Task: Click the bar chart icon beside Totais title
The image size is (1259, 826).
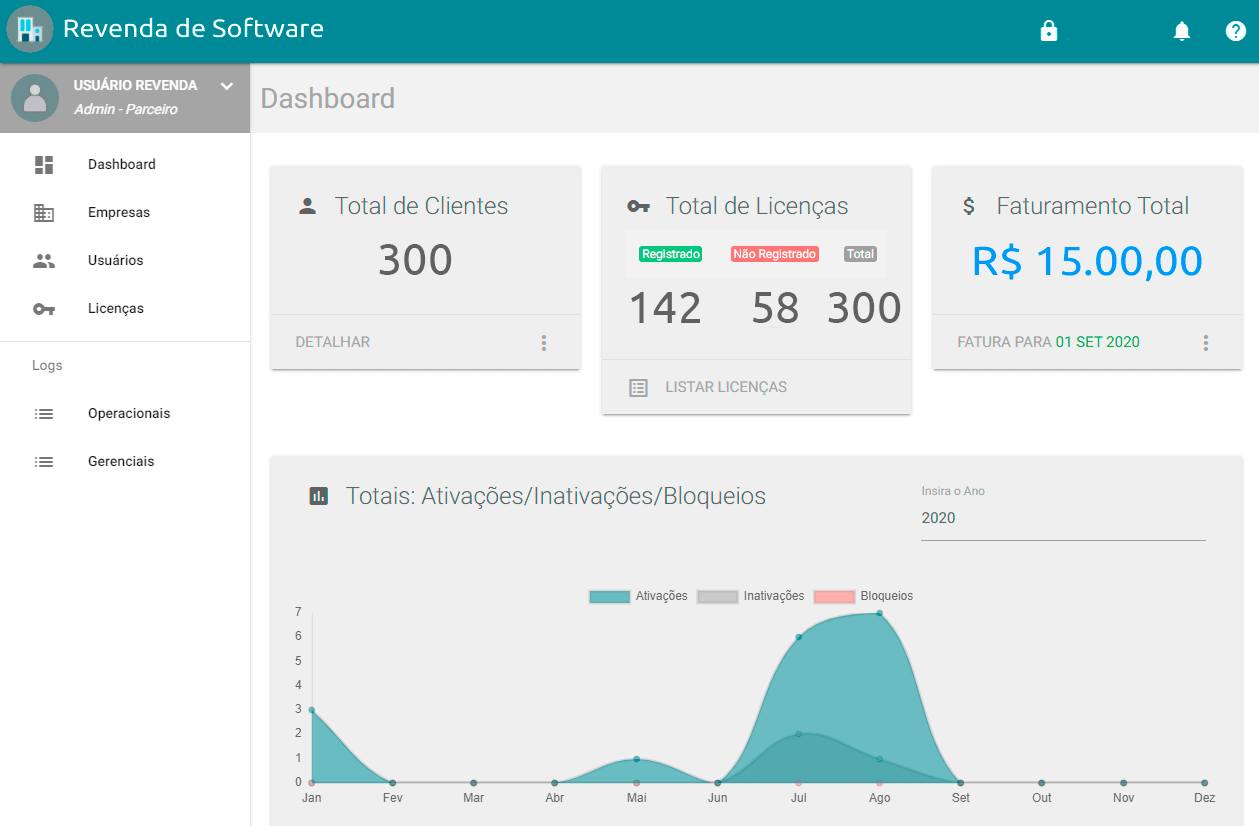Action: (319, 496)
